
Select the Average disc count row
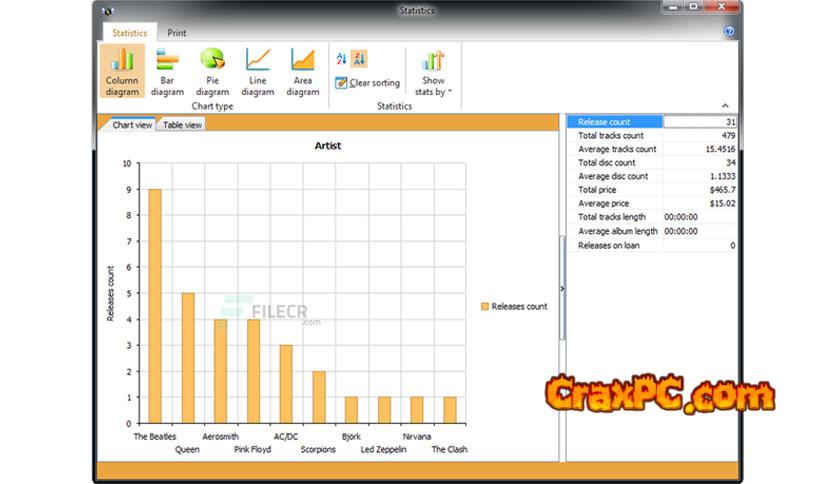(x=652, y=176)
